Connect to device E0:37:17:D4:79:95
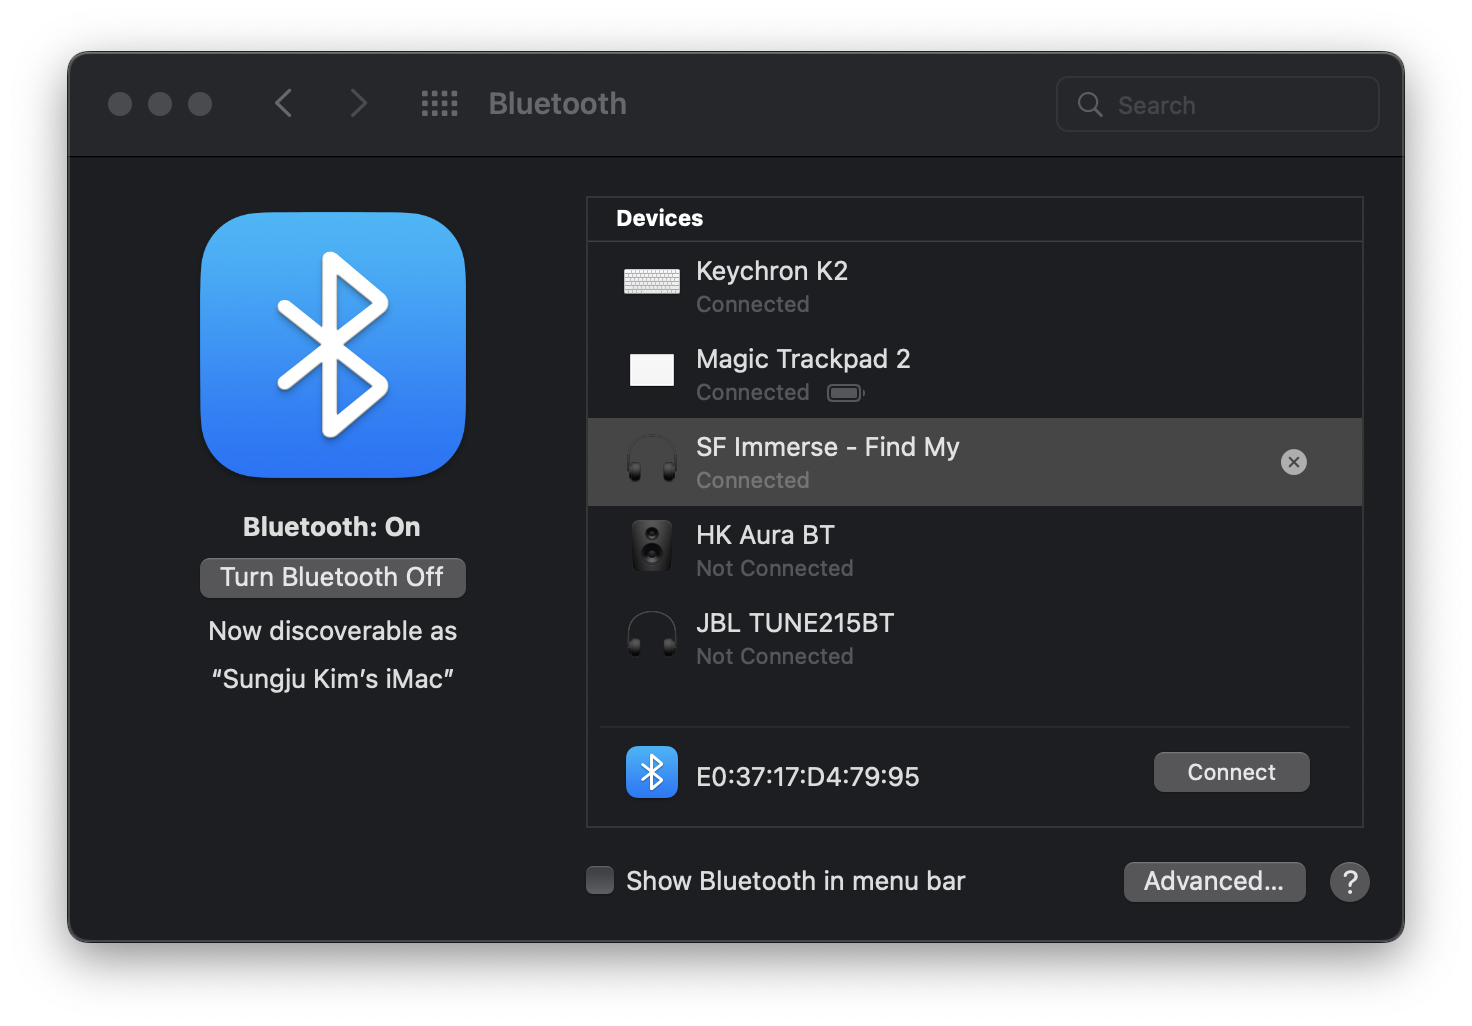This screenshot has height=1026, width=1472. tap(1232, 772)
